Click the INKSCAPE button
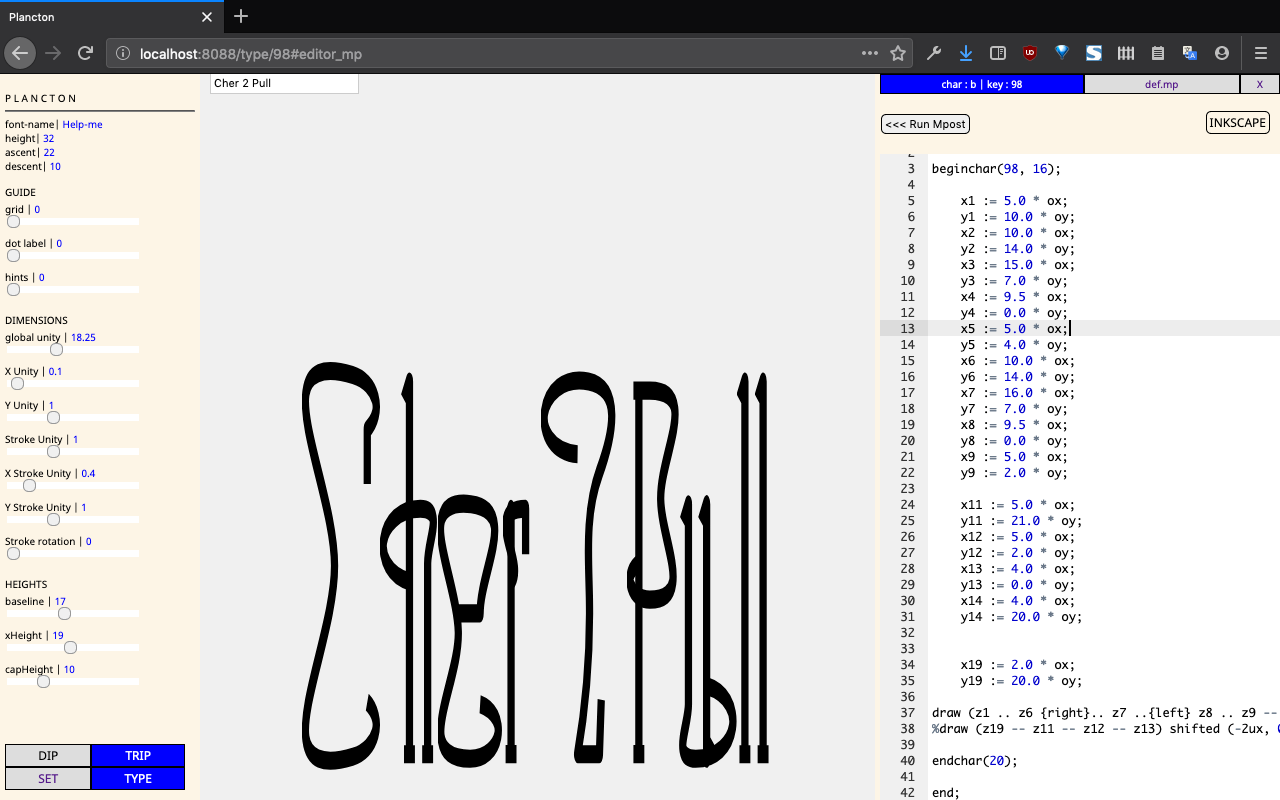Screen dimensions: 1280x800 [1237, 123]
